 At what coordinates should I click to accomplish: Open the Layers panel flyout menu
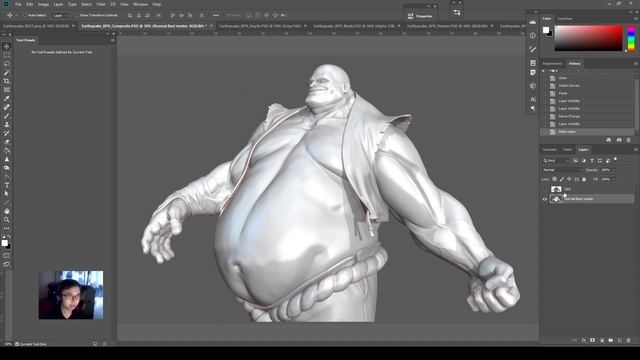pyautogui.click(x=636, y=150)
